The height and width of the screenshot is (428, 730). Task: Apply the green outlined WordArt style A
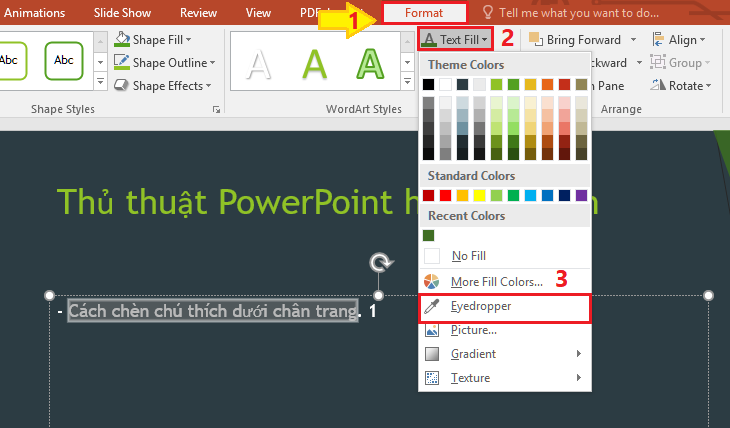pyautogui.click(x=370, y=64)
